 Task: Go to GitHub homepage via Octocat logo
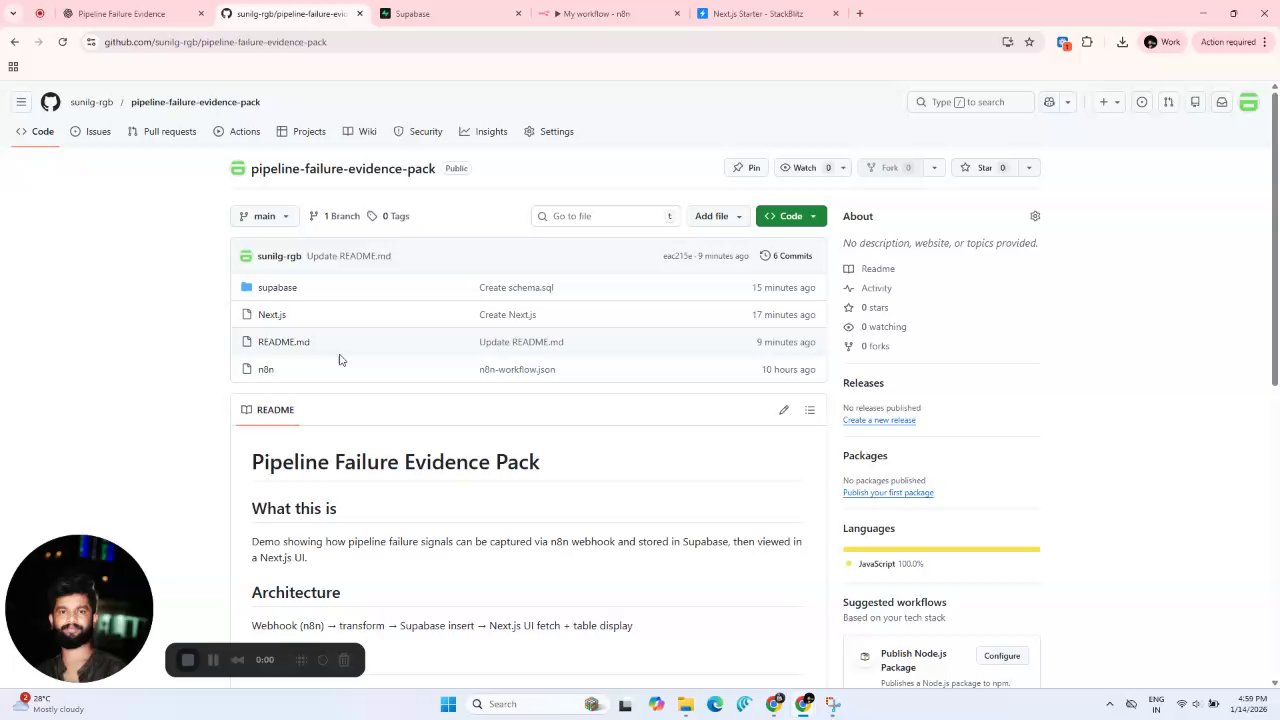tap(50, 102)
